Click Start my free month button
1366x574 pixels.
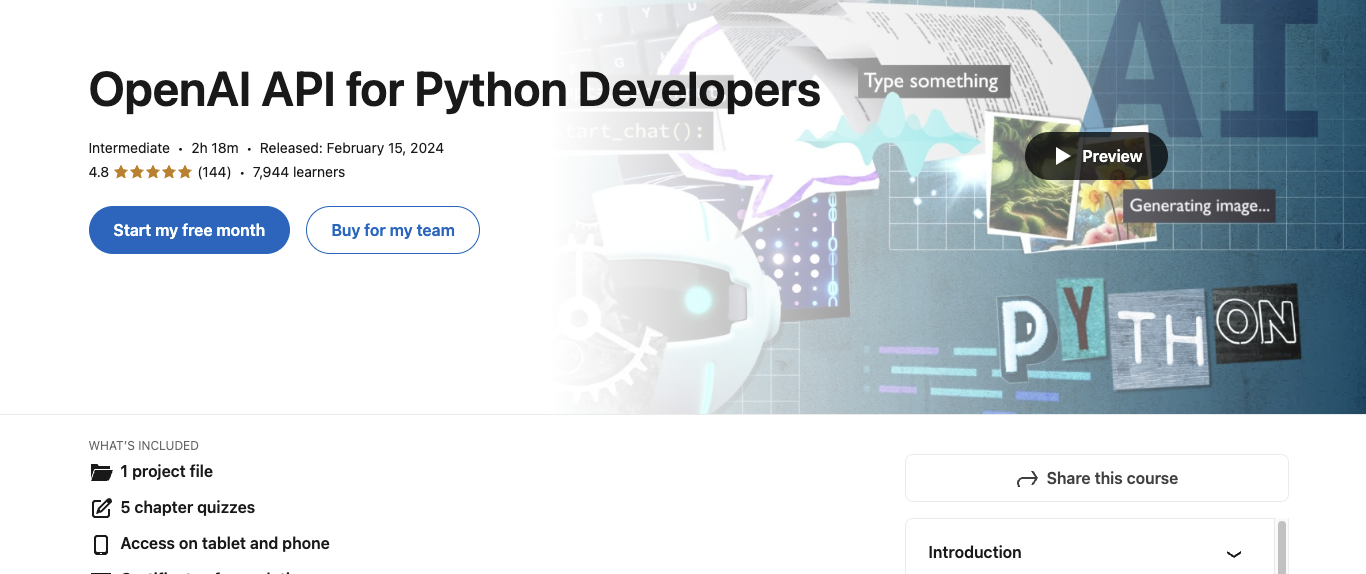pyautogui.click(x=189, y=230)
